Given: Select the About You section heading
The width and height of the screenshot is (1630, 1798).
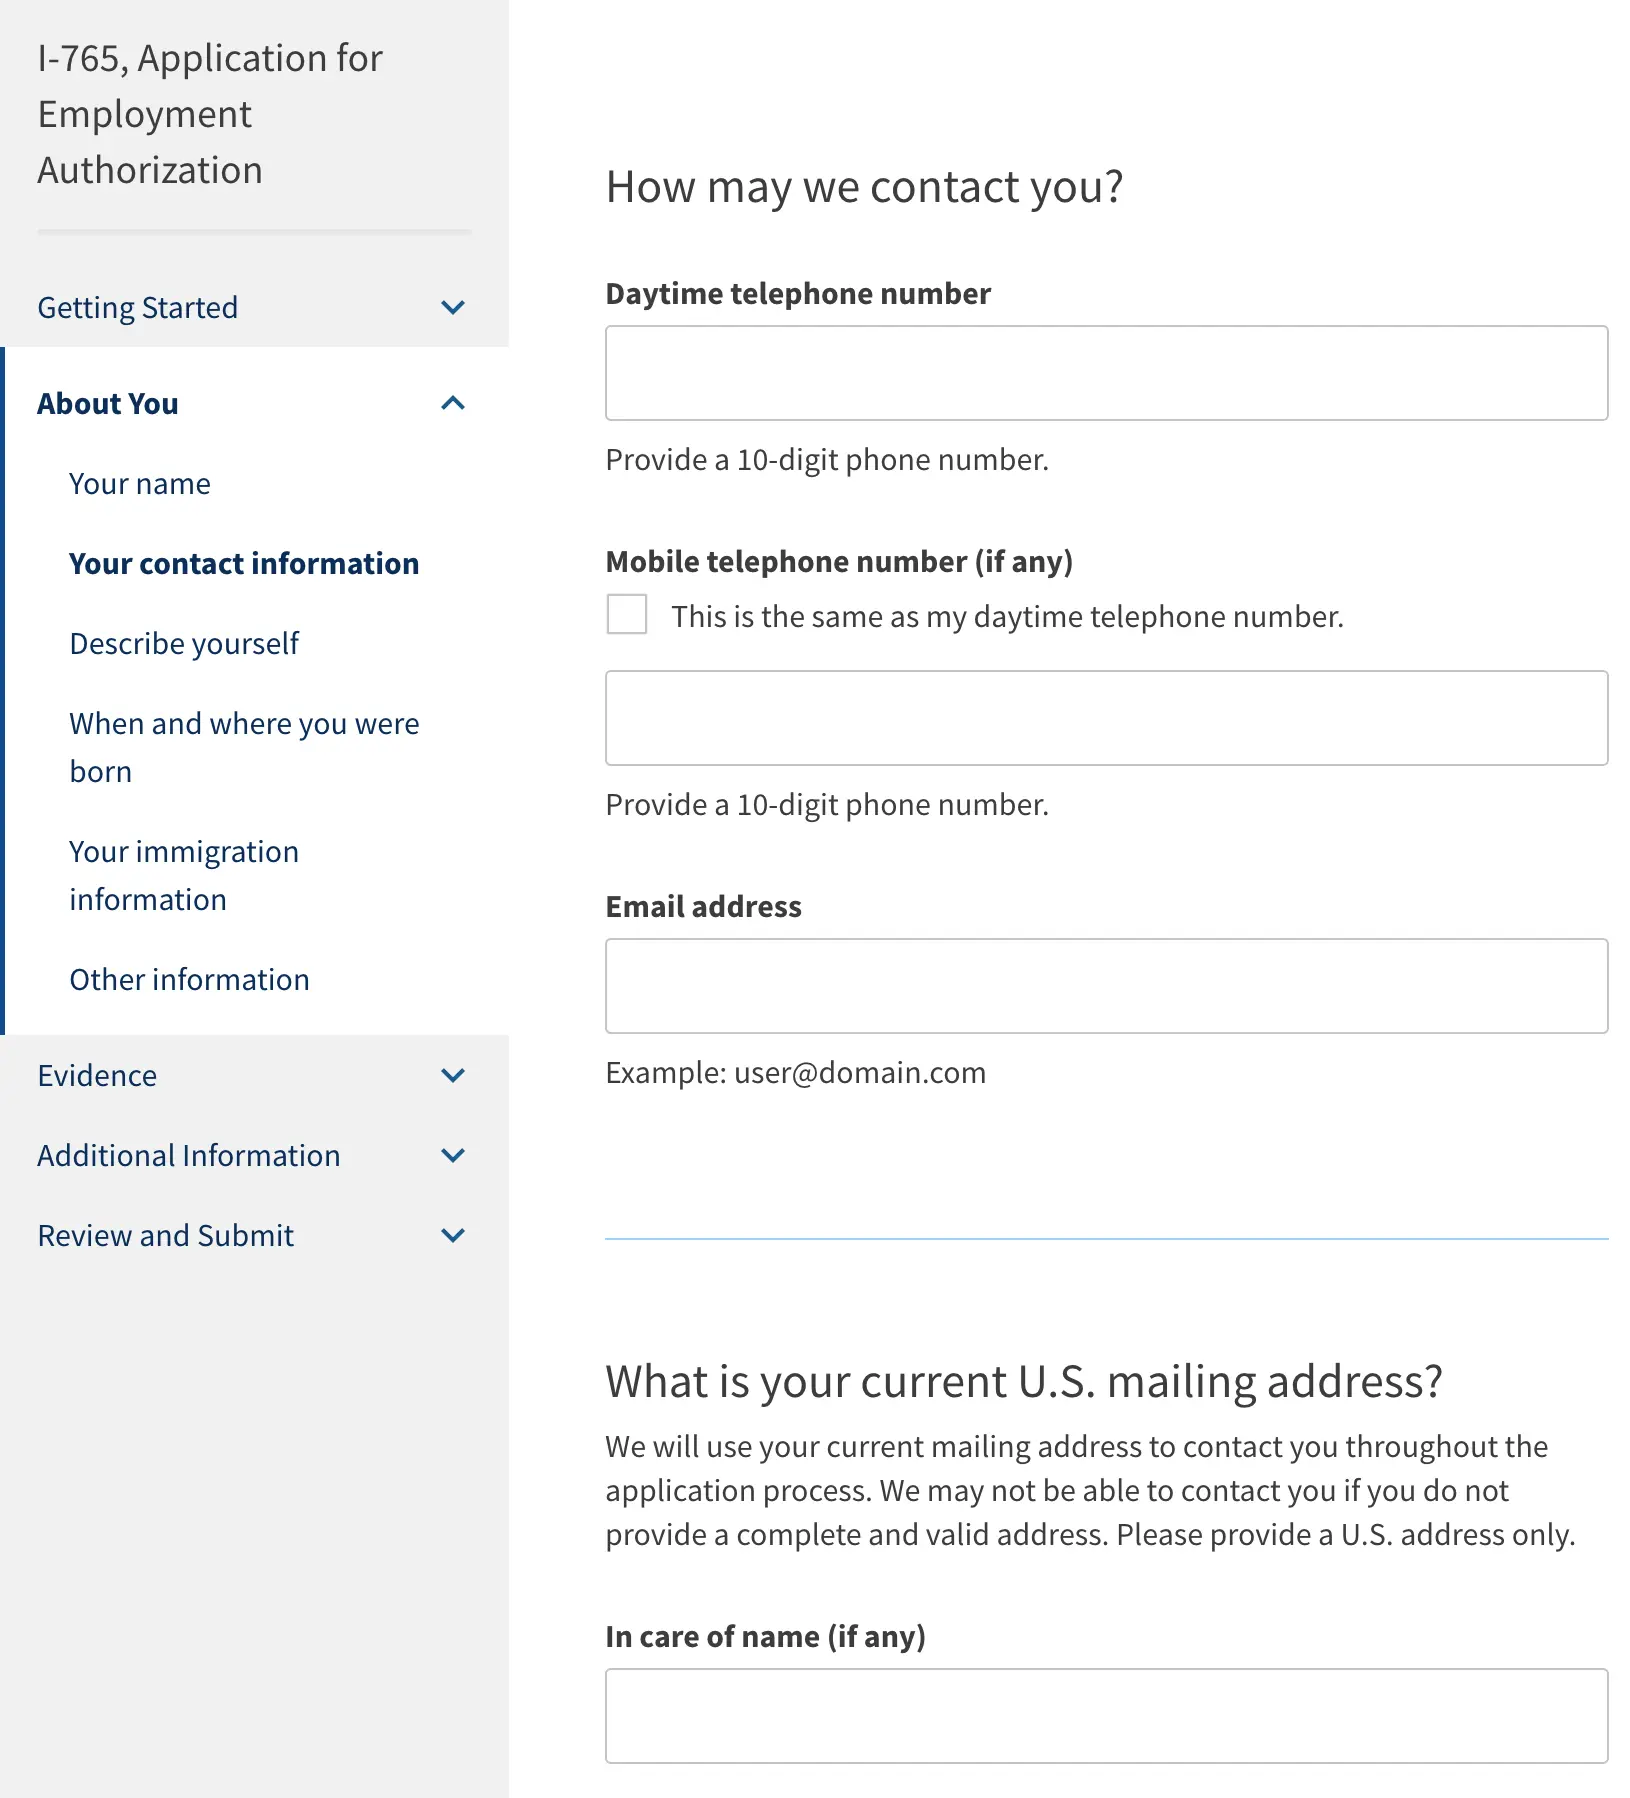Looking at the screenshot, I should (x=108, y=404).
